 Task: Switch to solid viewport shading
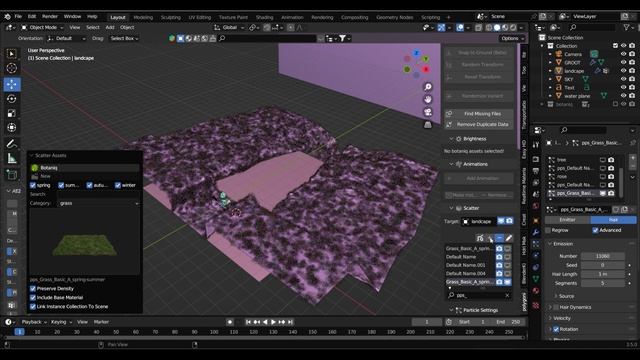tap(497, 27)
